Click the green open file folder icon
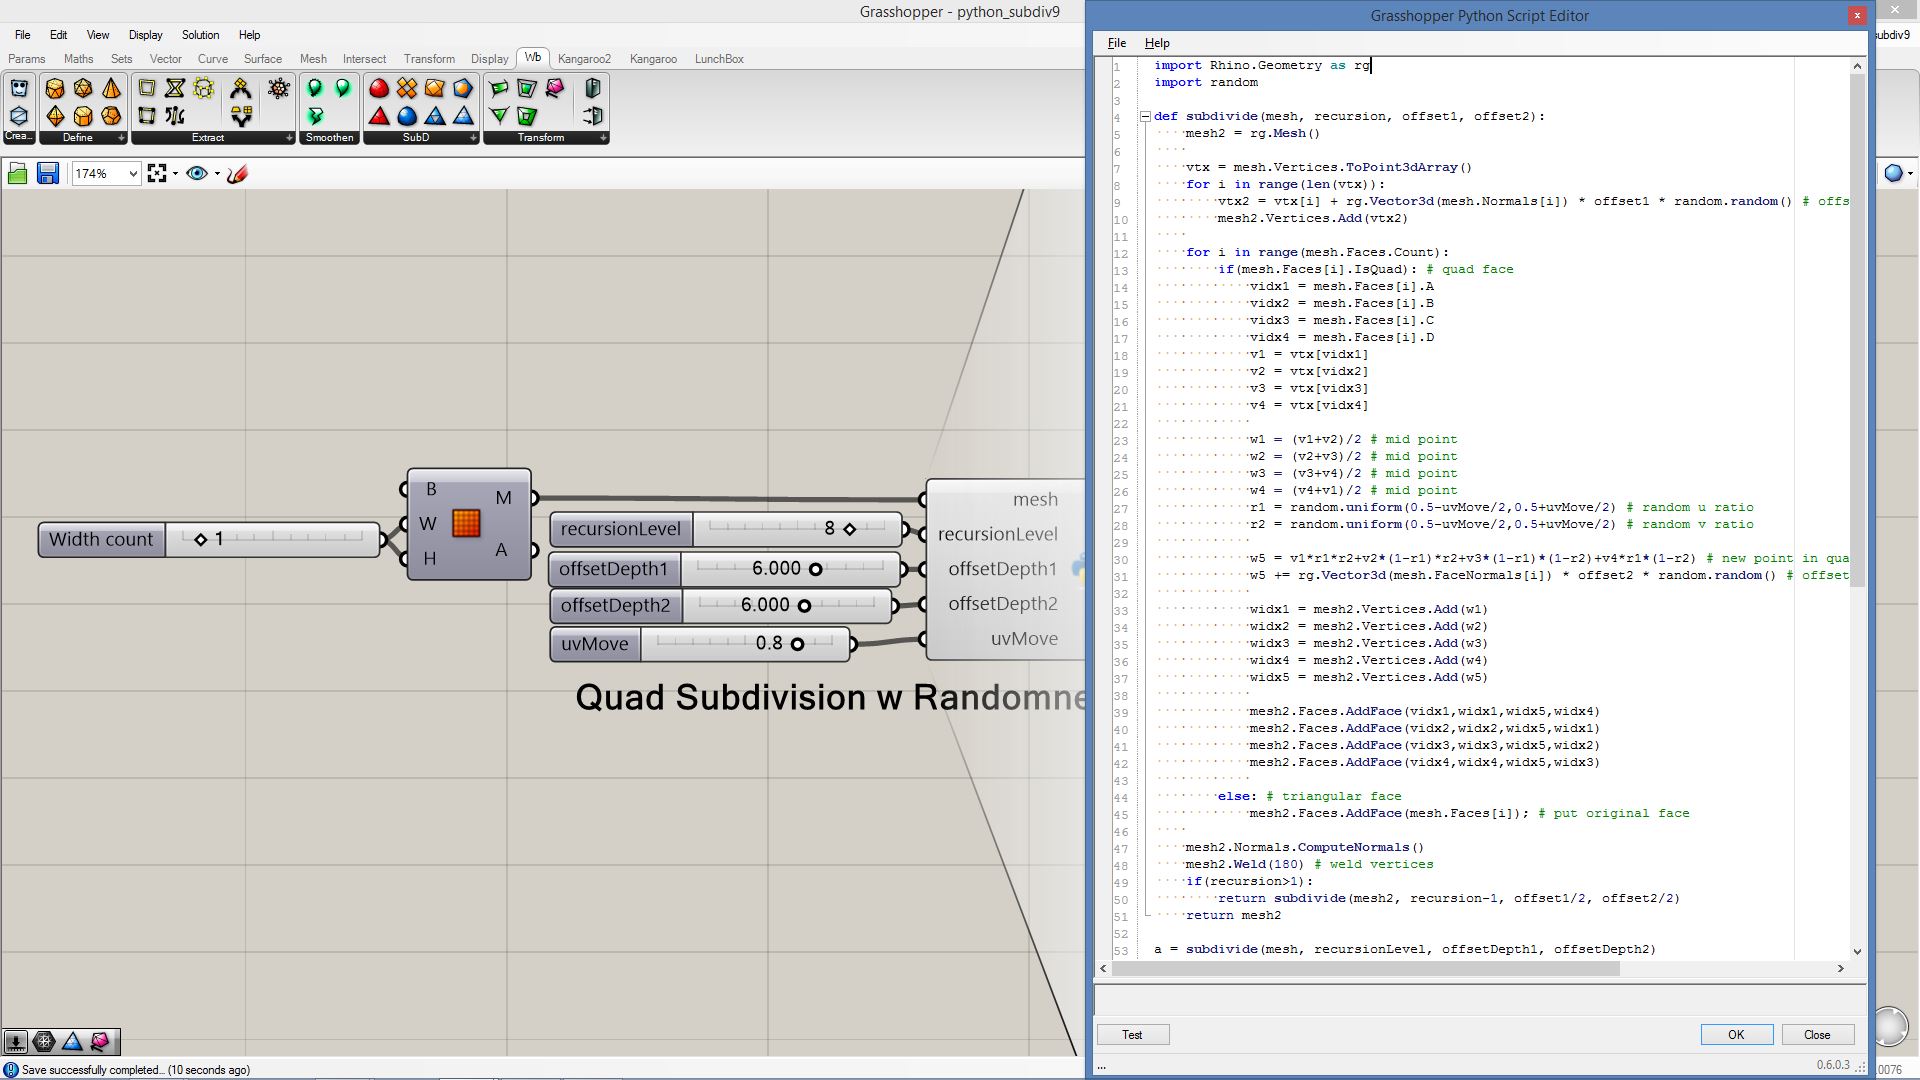The width and height of the screenshot is (1920, 1080). tap(17, 174)
